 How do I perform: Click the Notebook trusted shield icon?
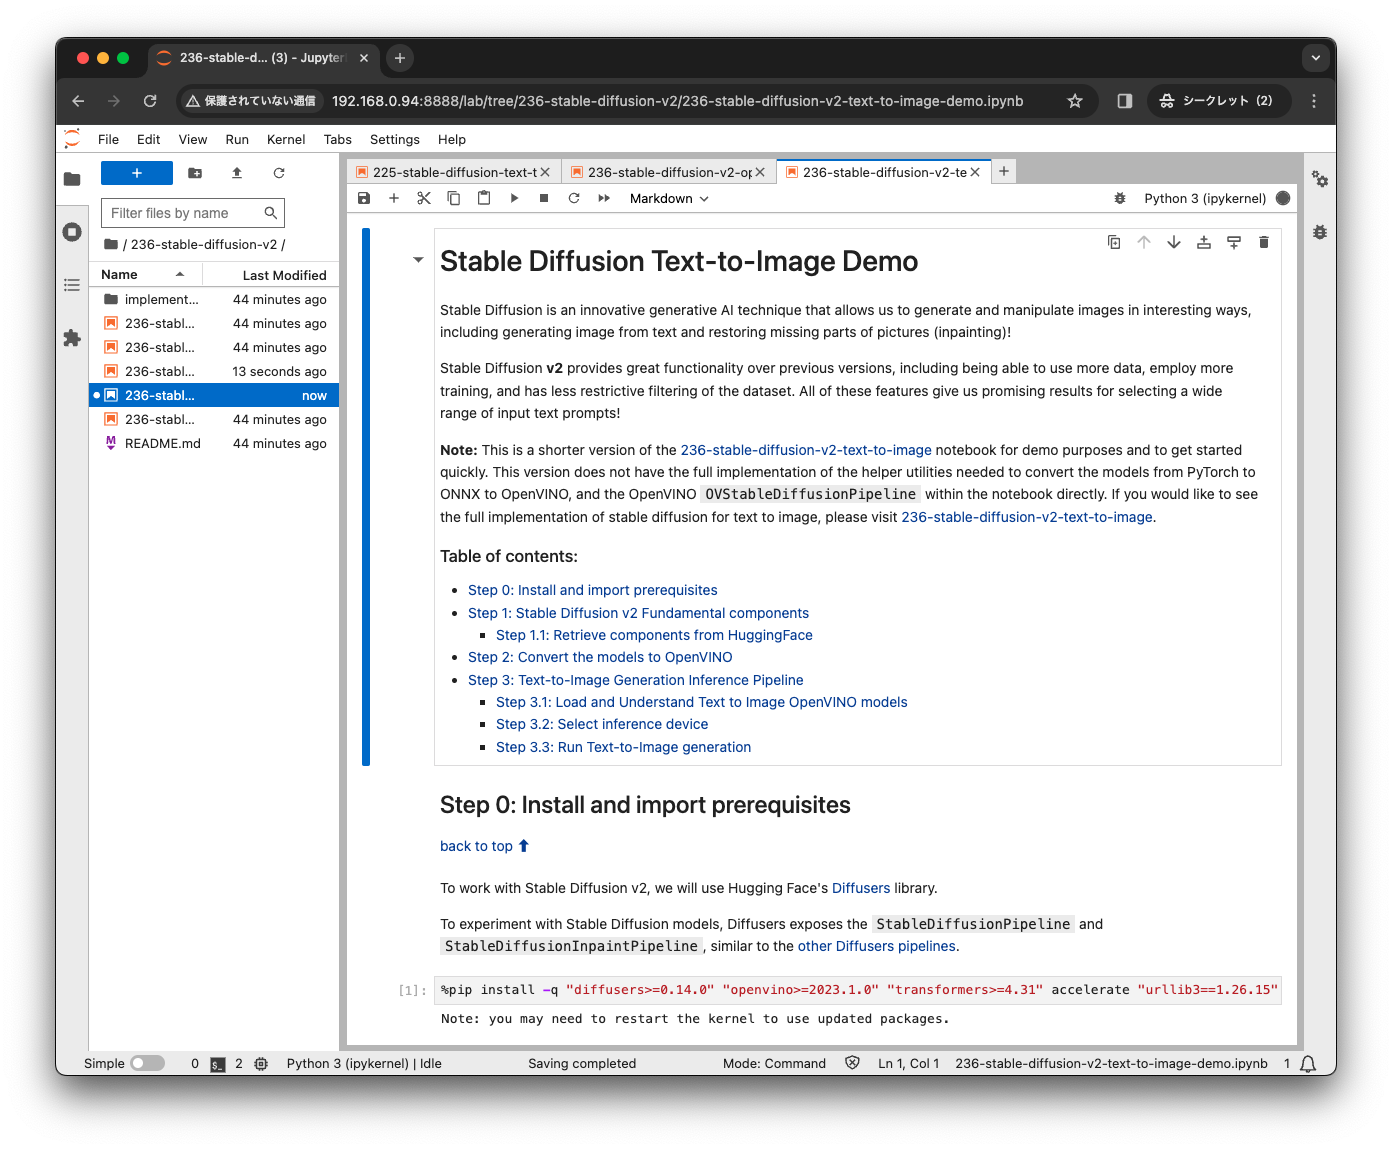[852, 1063]
